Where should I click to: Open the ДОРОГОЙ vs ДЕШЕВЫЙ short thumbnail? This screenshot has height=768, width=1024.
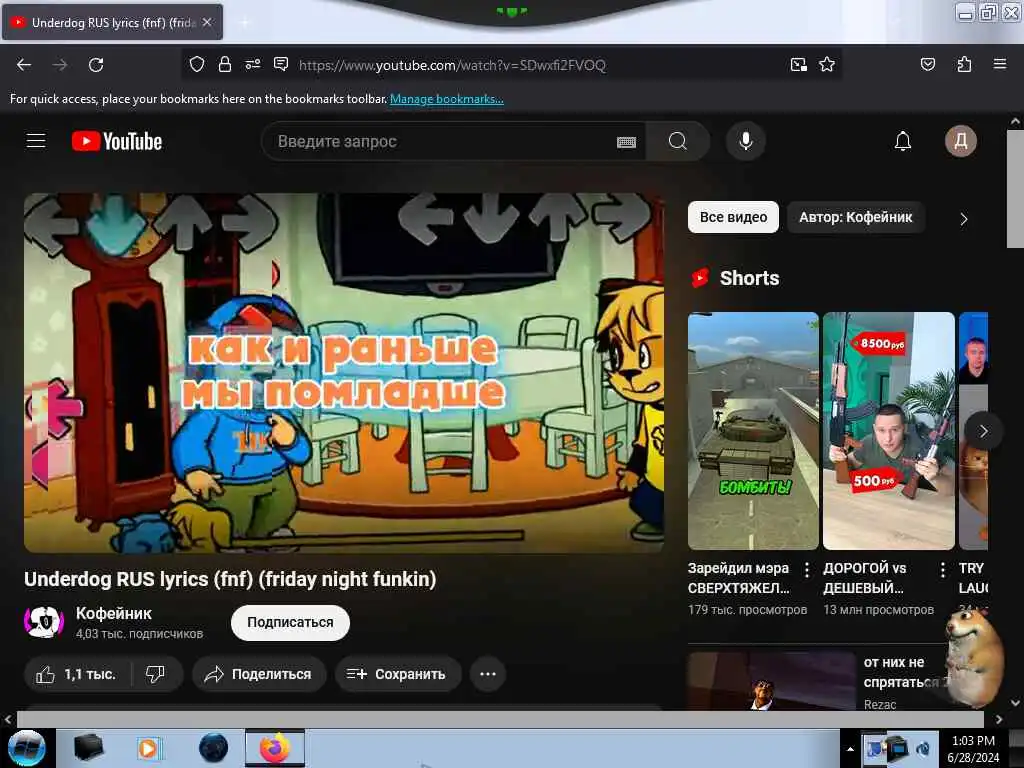888,431
